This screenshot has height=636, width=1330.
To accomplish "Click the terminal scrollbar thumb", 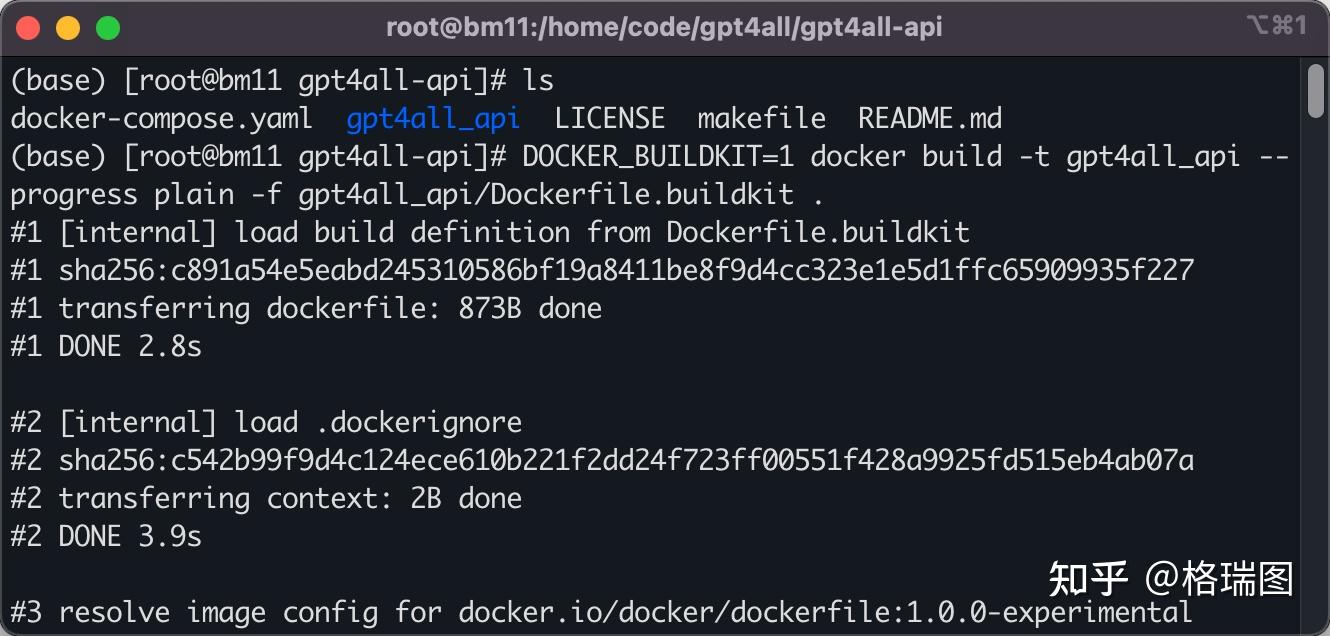I will click(1315, 91).
